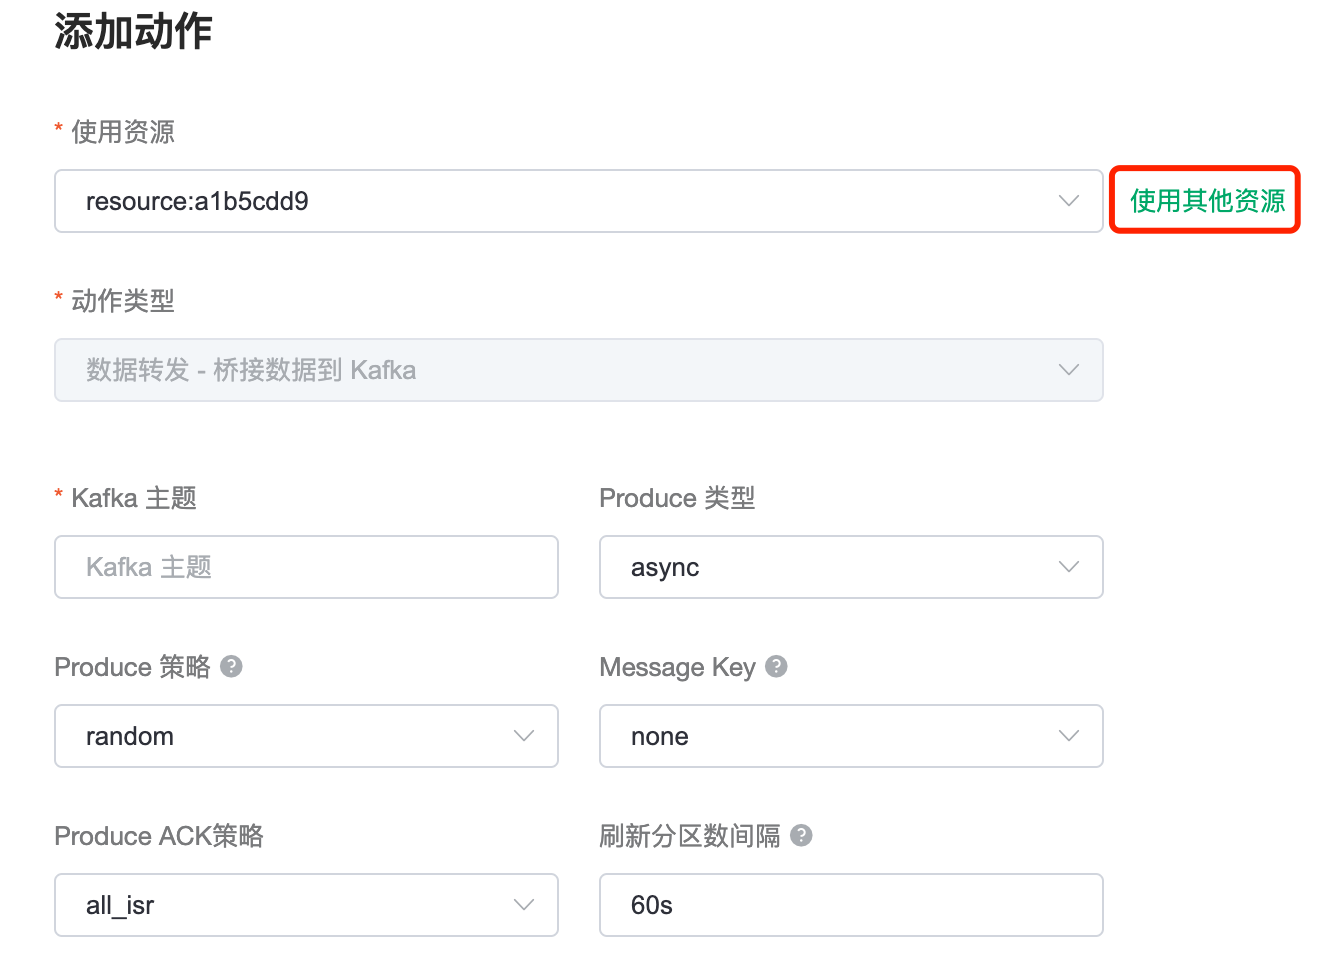The height and width of the screenshot is (962, 1340).
Task: Expand the dropdown showing random
Action: (x=290, y=736)
